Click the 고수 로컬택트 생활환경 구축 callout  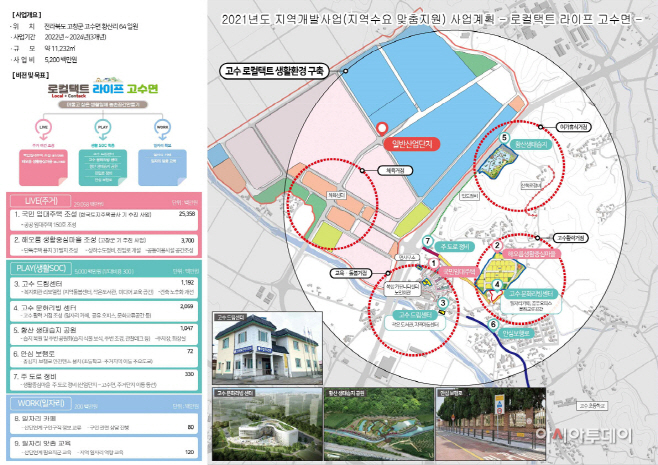pyautogui.click(x=274, y=71)
